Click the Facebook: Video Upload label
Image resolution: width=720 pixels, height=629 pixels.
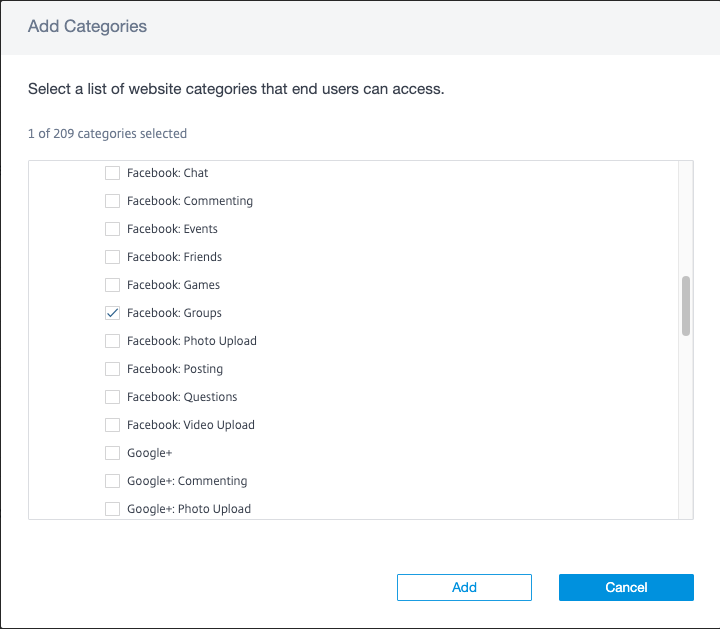190,425
